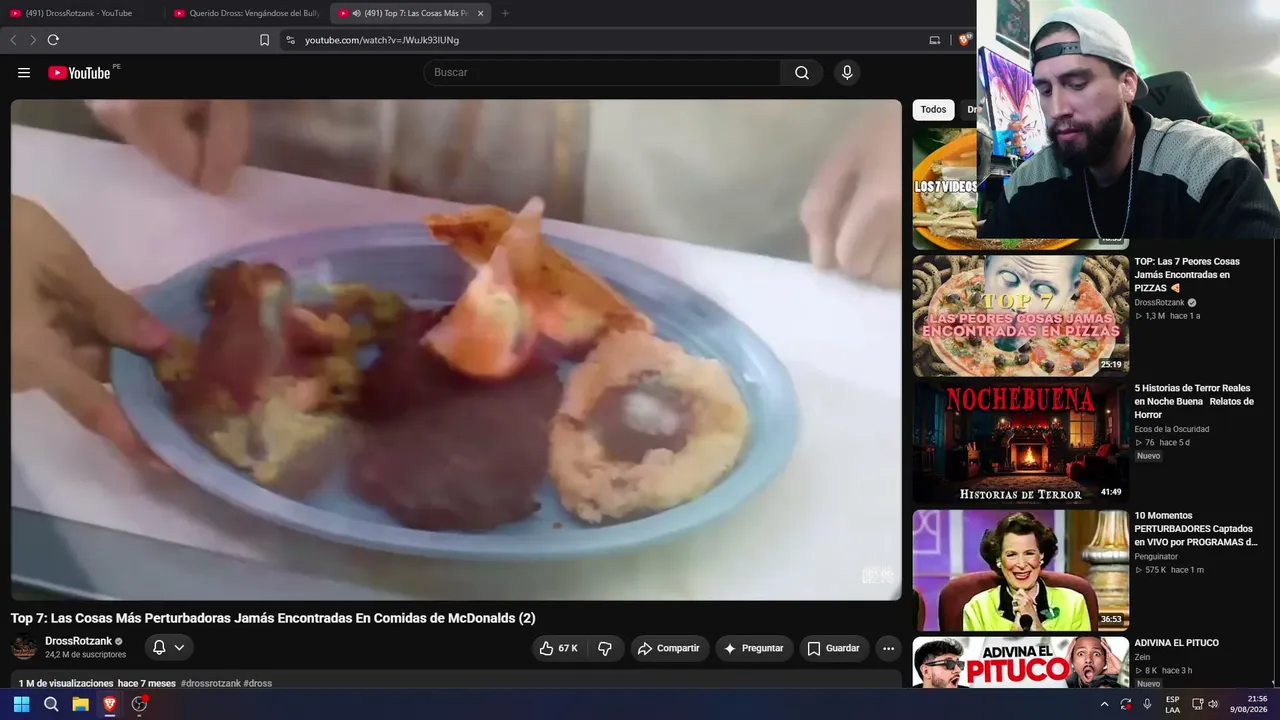Open File Explorer from the taskbar

80,704
